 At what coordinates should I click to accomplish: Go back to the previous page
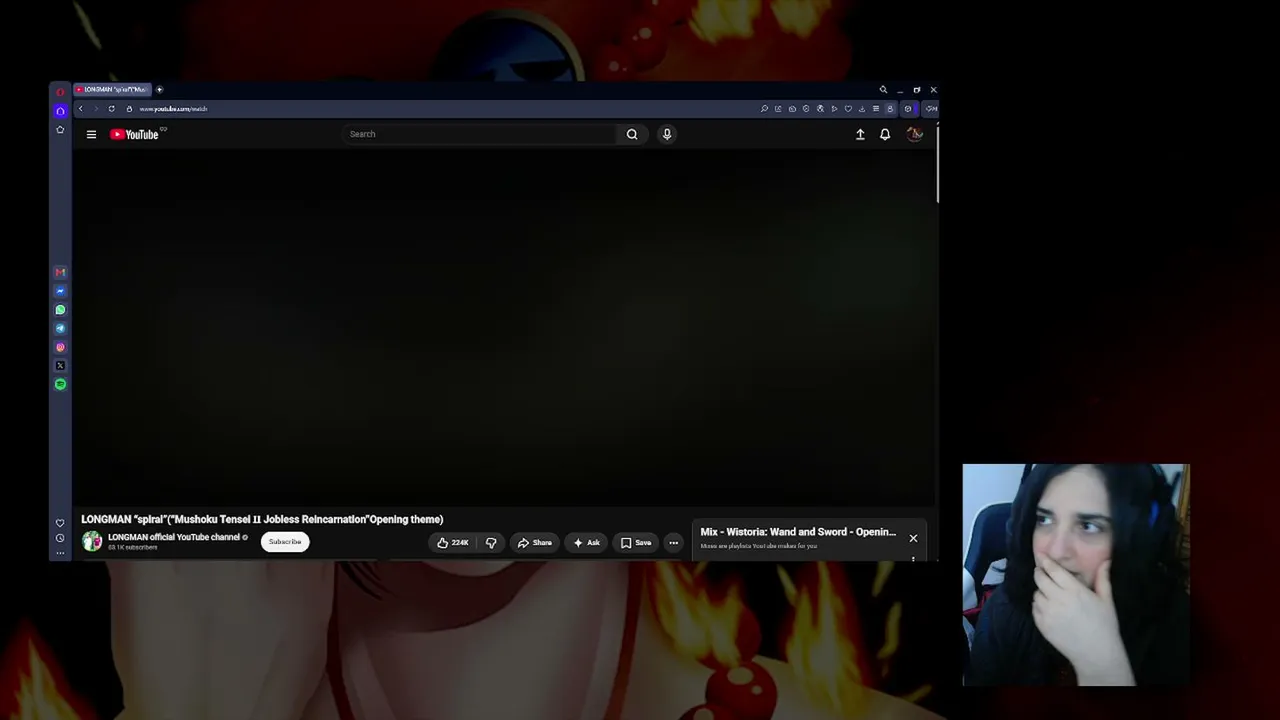pos(81,109)
